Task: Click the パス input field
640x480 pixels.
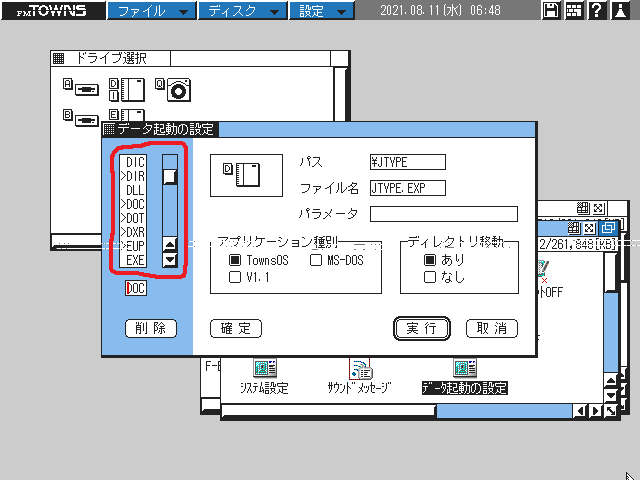Action: click(x=407, y=162)
